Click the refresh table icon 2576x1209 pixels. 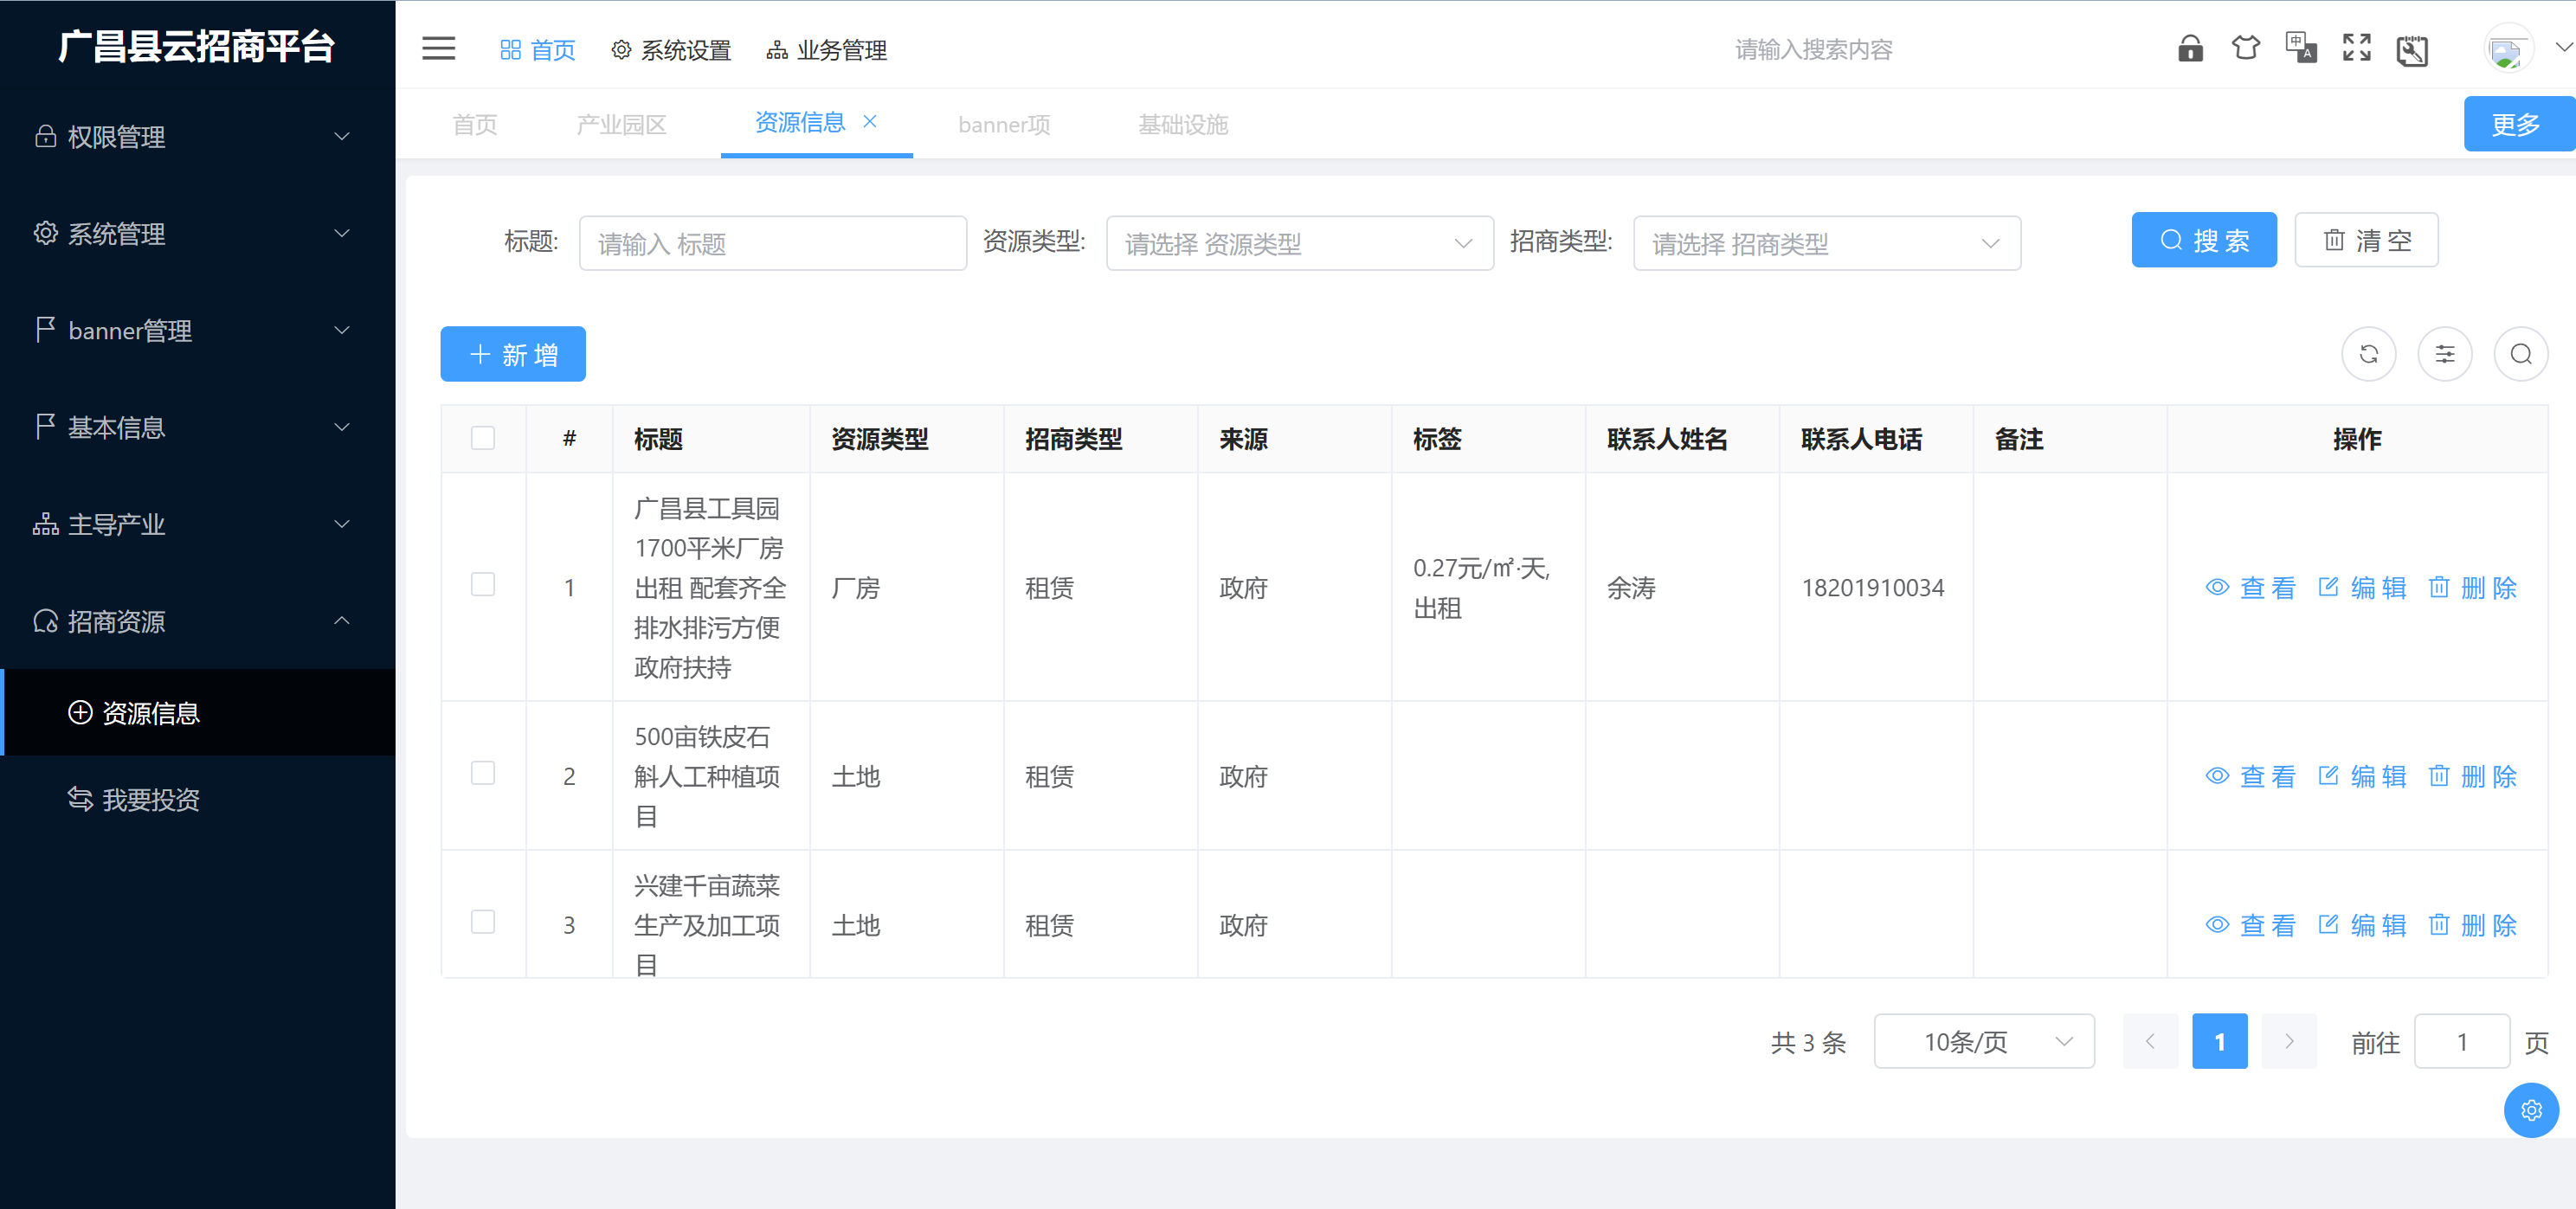2368,354
